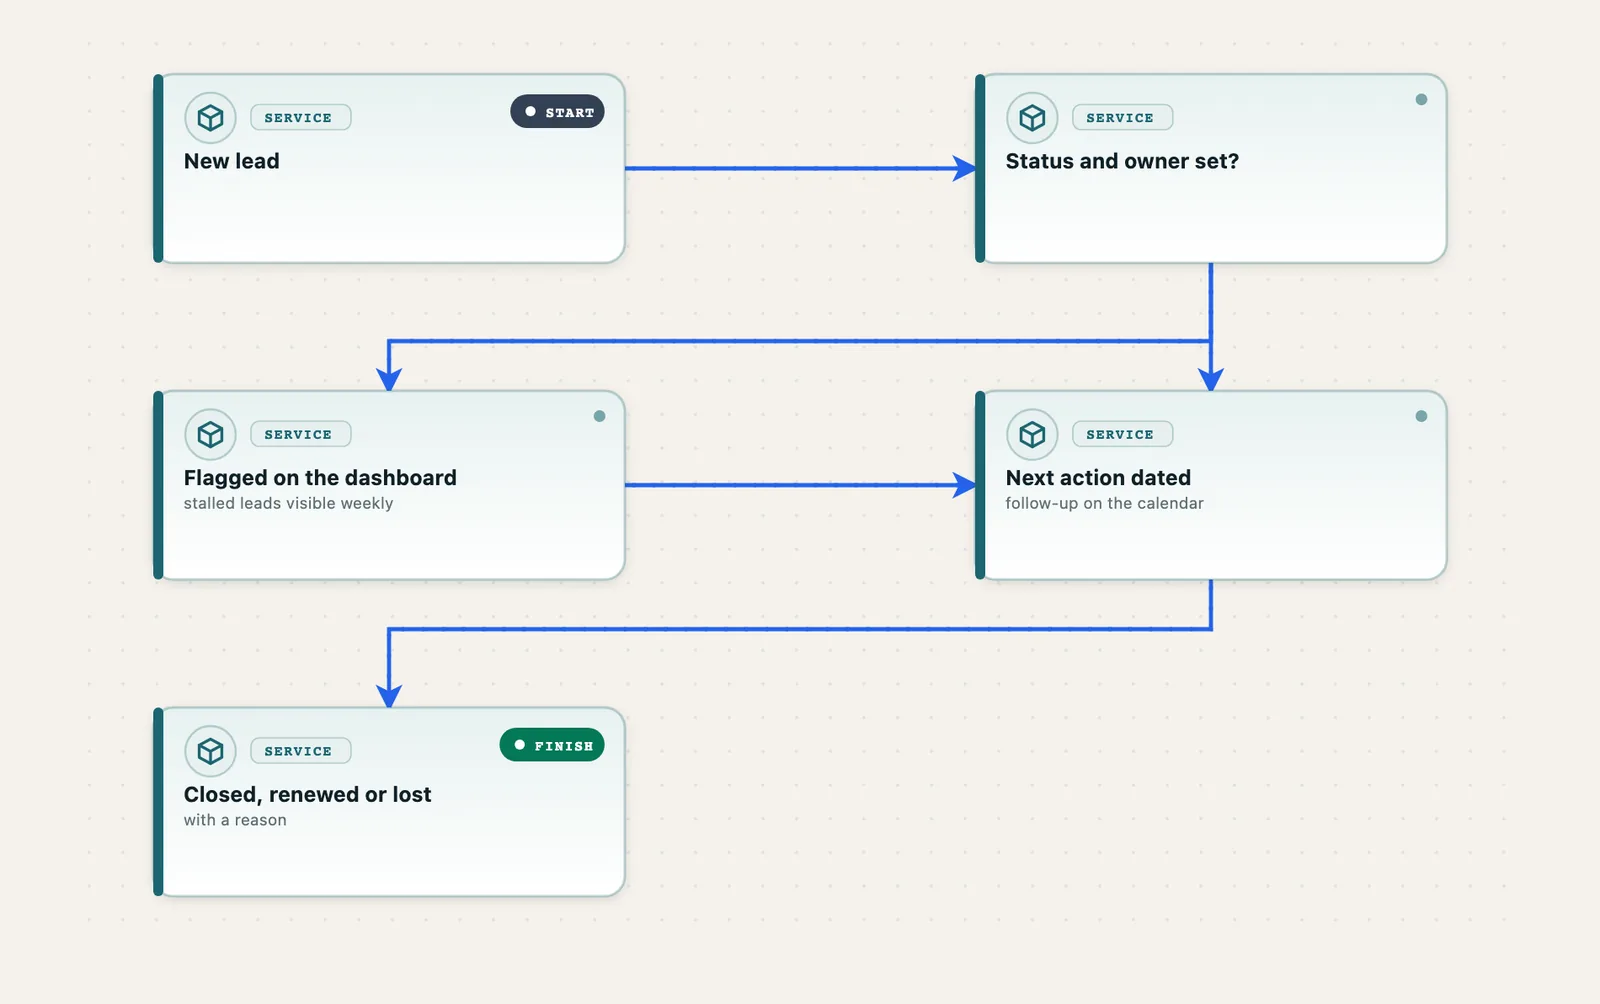
Task: Click the 'with a reason' subtitle
Action: pyautogui.click(x=235, y=820)
